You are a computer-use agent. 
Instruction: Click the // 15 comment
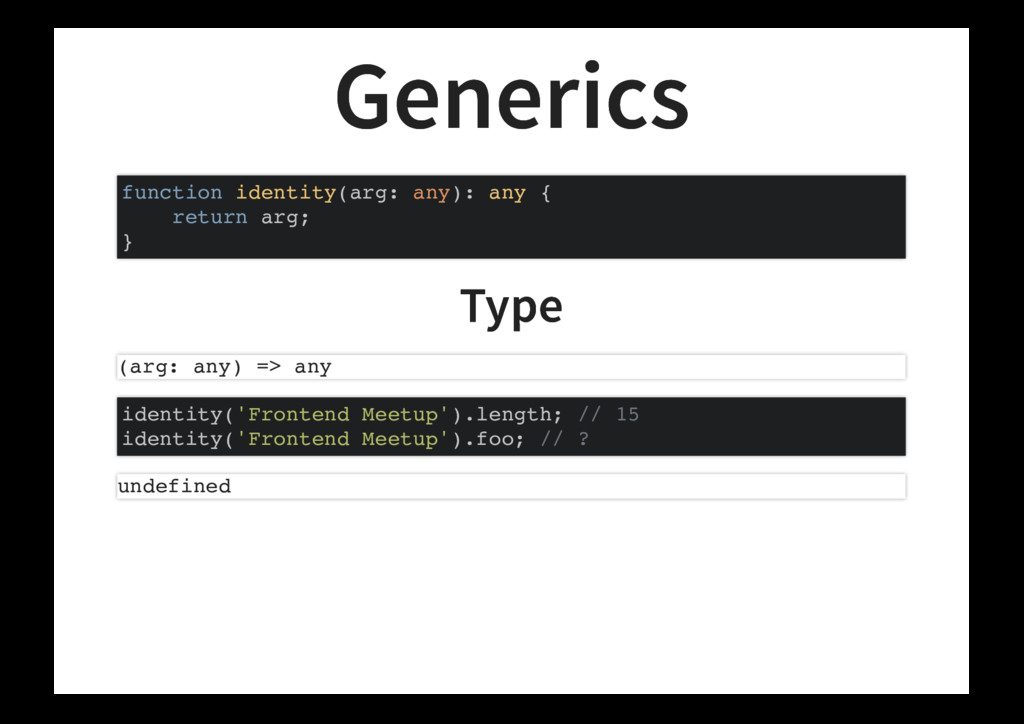pos(609,415)
